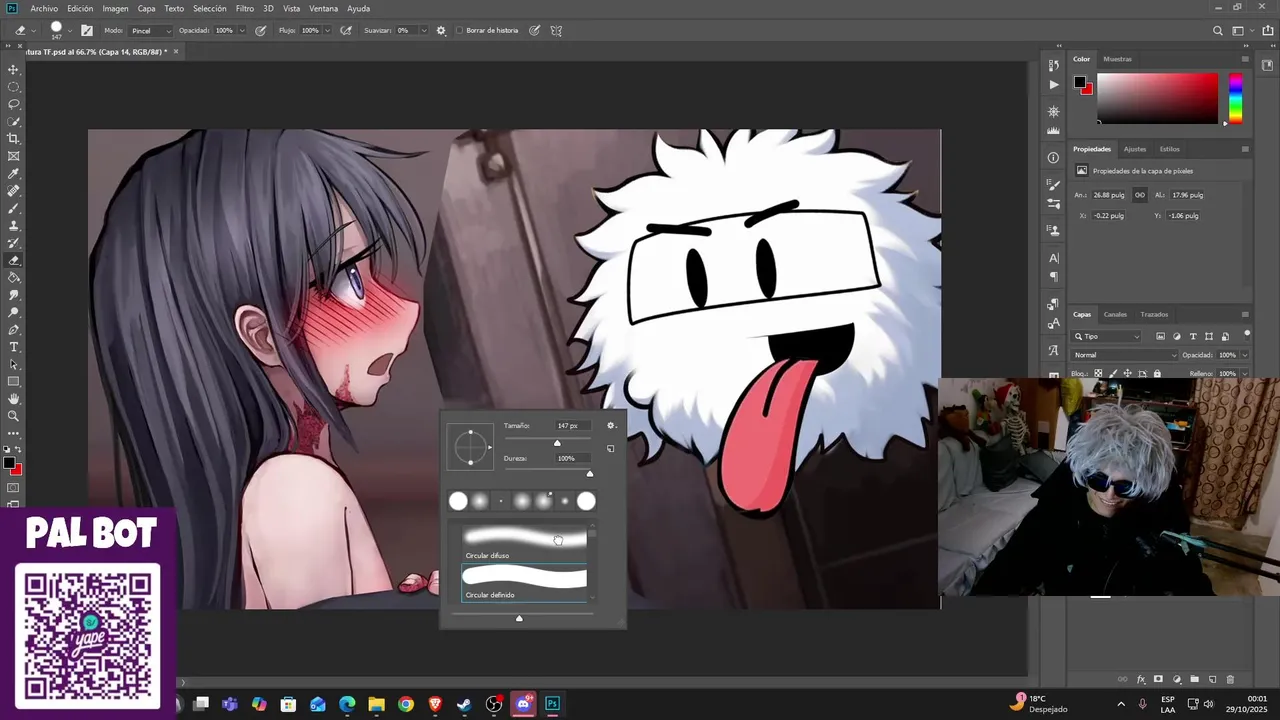Toggle airbrush build-up effects
This screenshot has width=1280, height=720.
pos(346,30)
